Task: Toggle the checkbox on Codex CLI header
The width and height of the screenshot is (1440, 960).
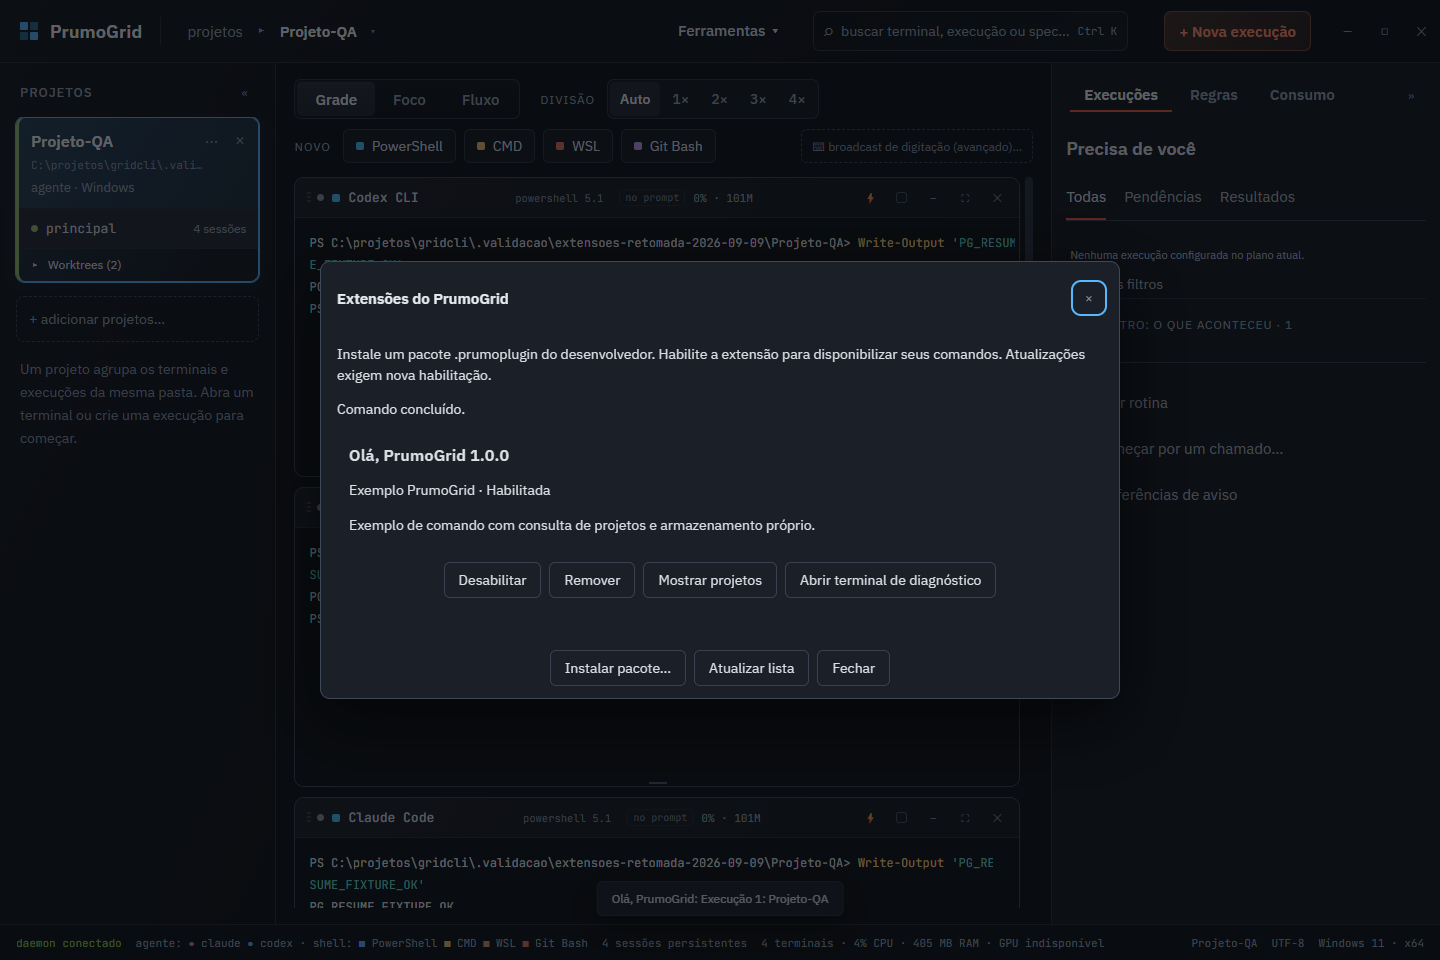Action: click(901, 198)
